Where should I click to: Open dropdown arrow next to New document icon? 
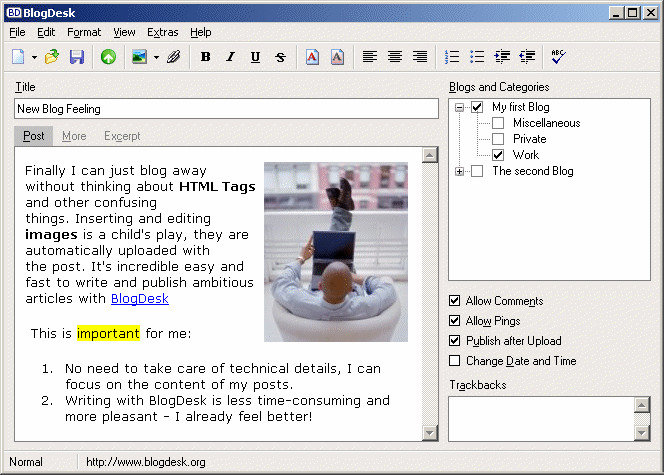[34, 57]
